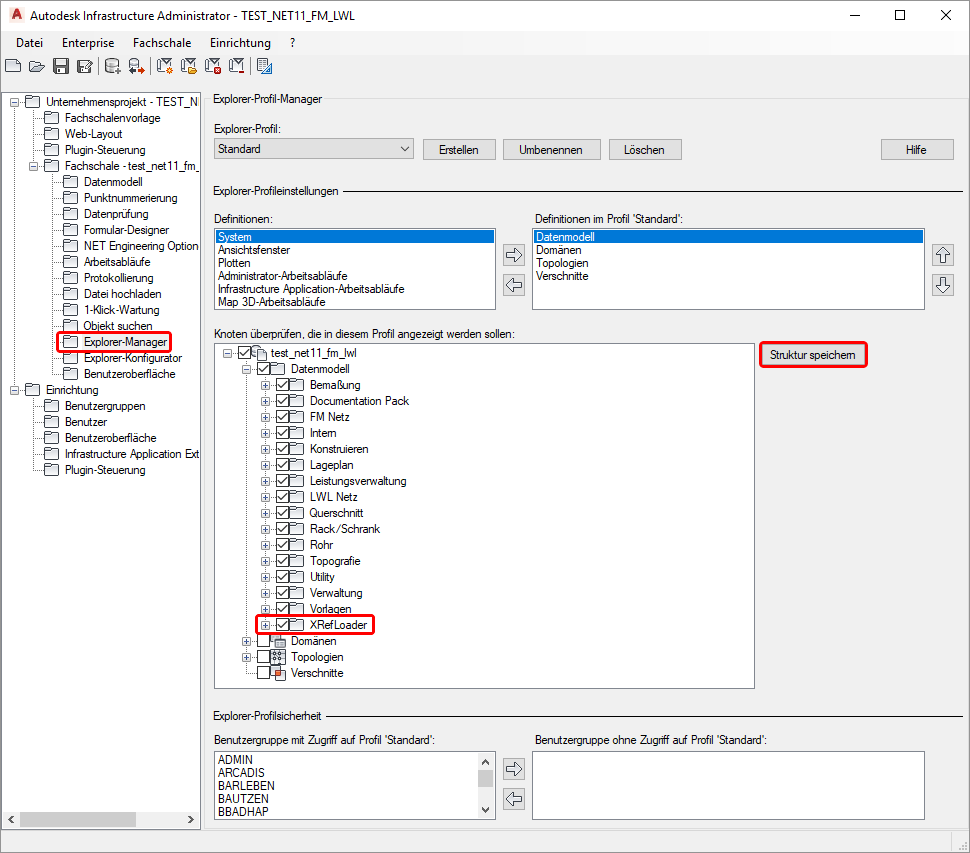Select Explorer-Manager in the project tree
The height and width of the screenshot is (853, 970).
(x=126, y=342)
